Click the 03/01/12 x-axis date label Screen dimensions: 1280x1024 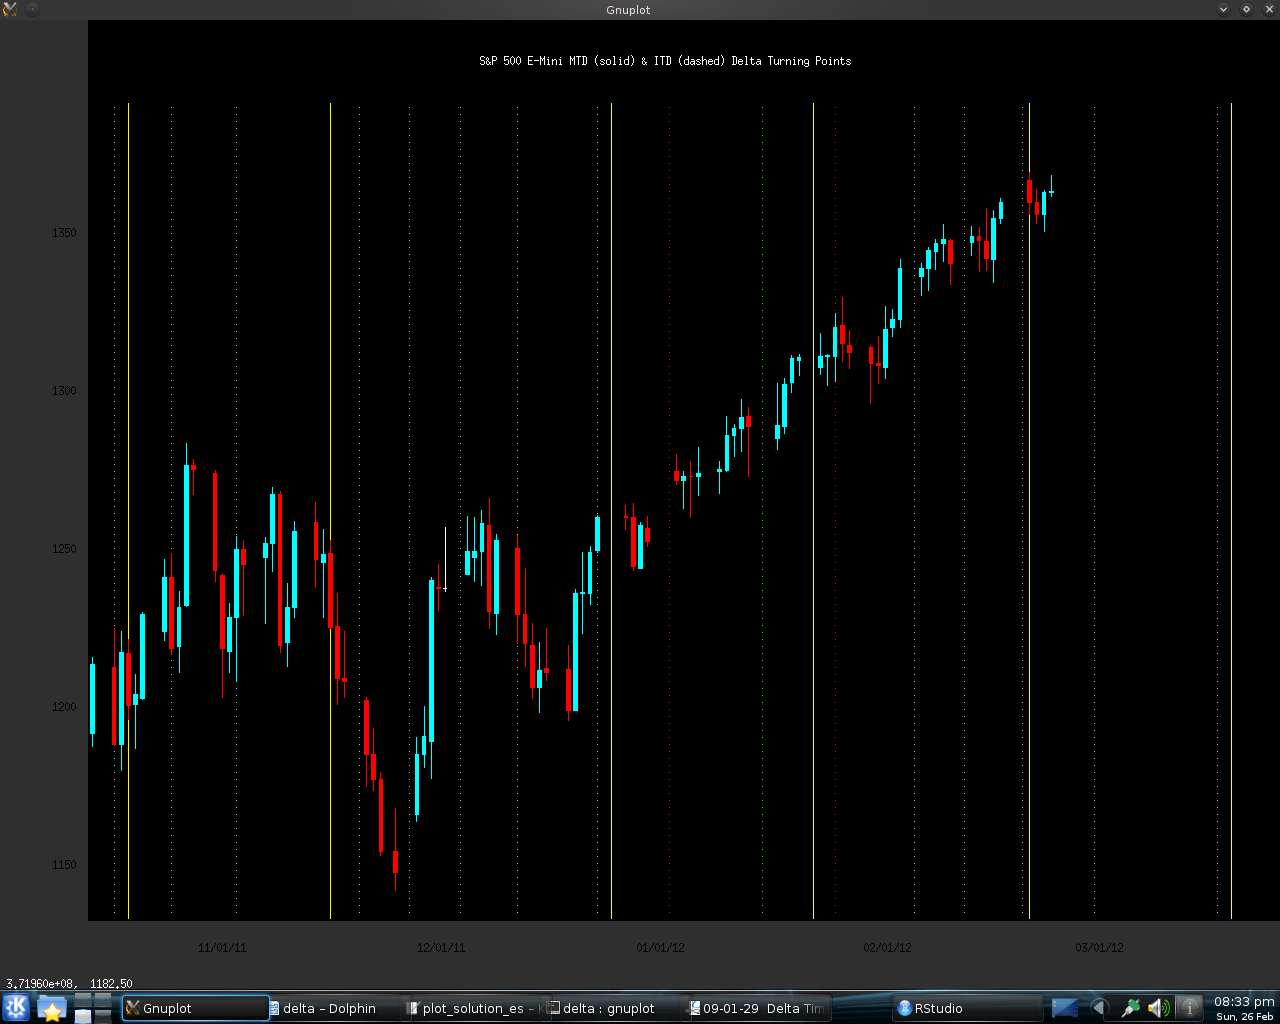tap(1099, 948)
